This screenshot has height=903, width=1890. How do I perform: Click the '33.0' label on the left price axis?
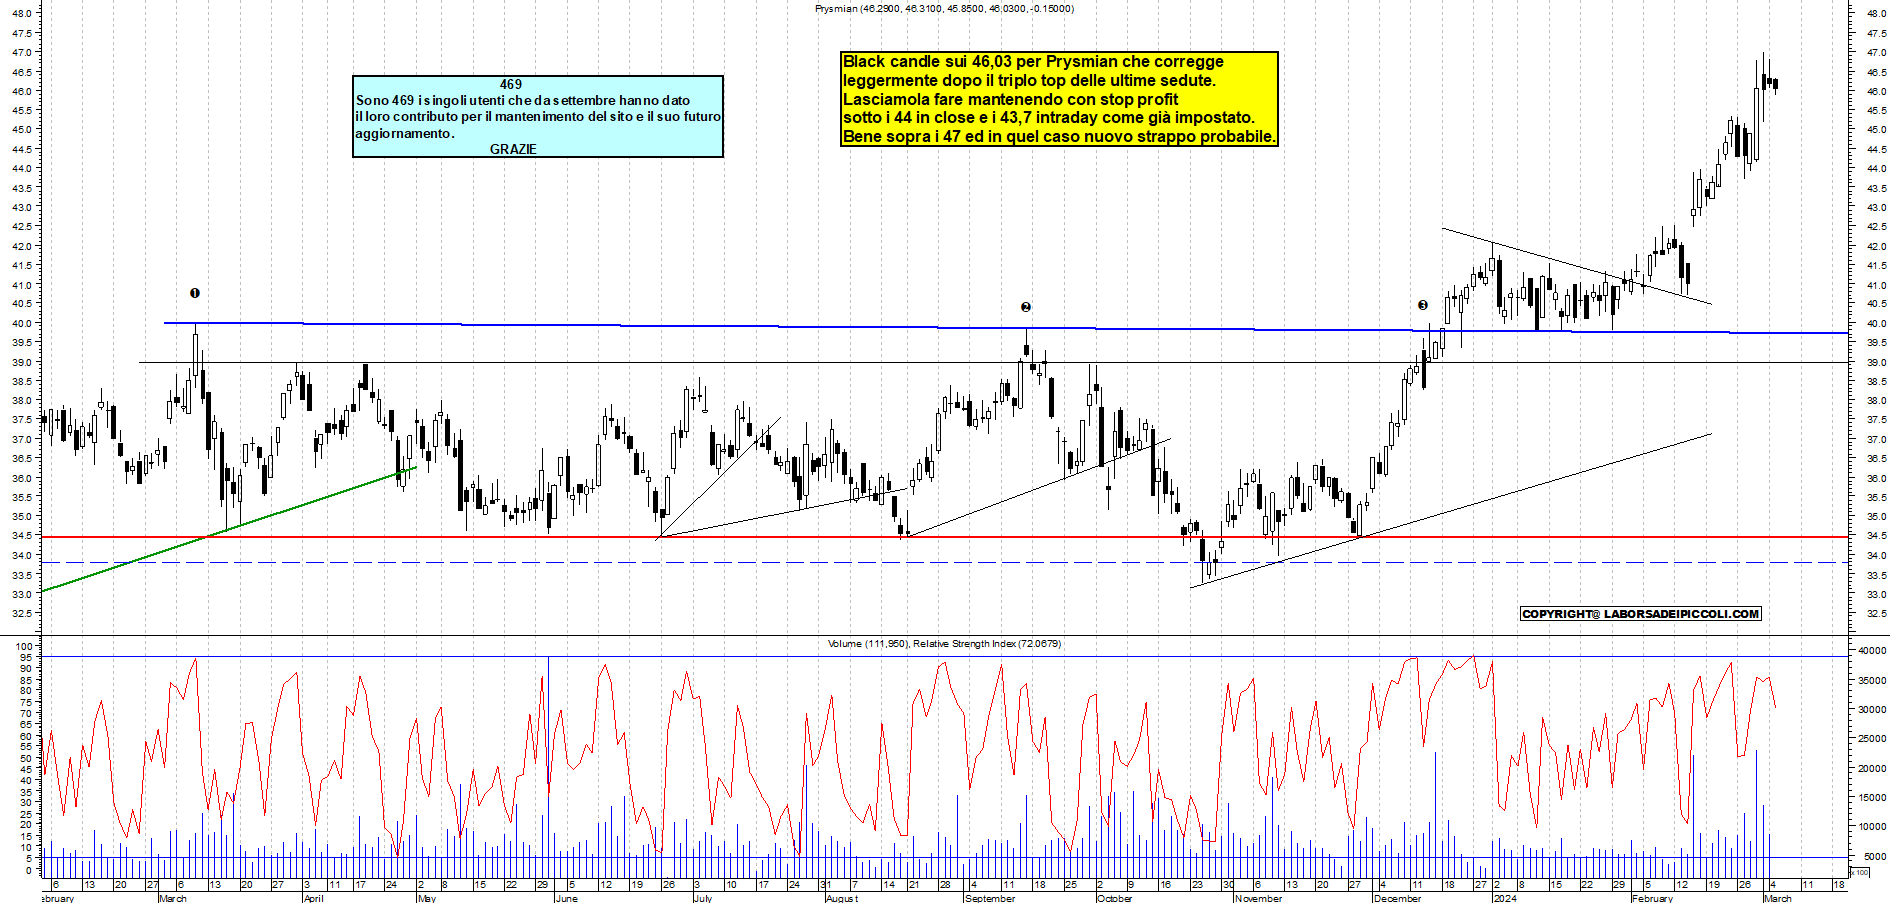coord(22,594)
